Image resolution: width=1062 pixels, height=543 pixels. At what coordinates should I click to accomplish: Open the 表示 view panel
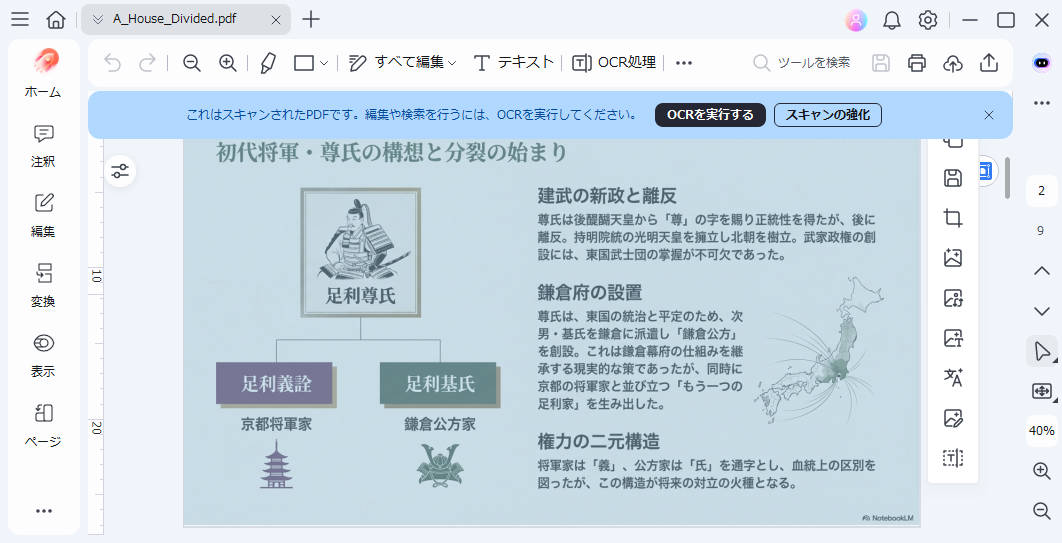click(x=43, y=355)
